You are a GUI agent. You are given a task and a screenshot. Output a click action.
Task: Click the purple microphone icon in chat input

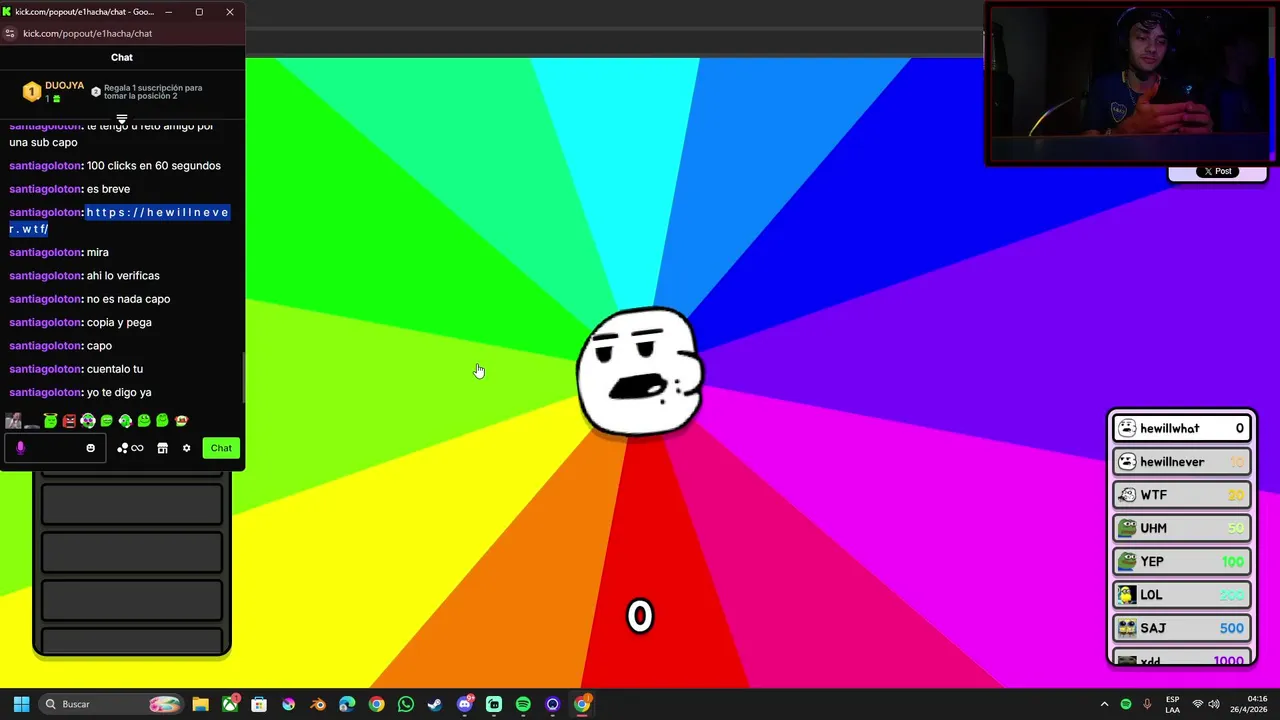point(20,448)
